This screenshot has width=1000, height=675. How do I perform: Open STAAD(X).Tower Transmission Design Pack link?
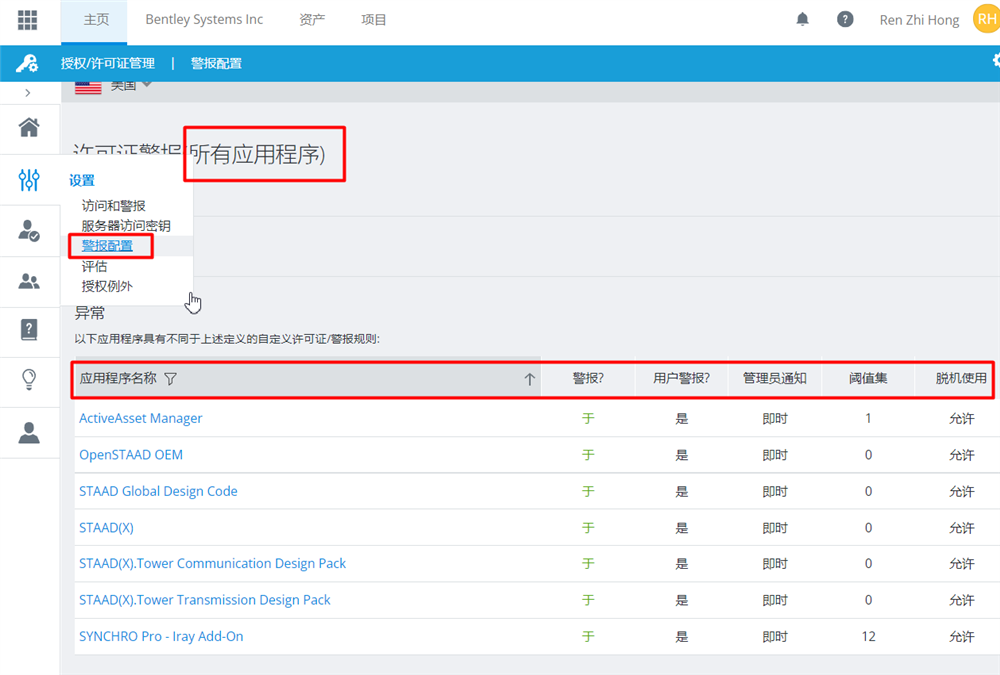[205, 600]
